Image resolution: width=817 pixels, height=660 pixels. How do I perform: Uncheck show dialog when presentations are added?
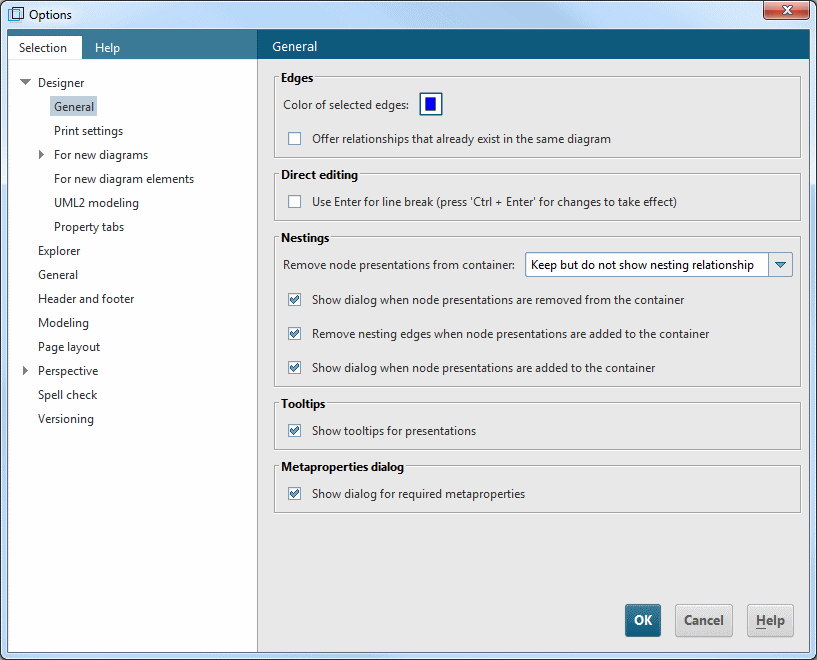[294, 368]
